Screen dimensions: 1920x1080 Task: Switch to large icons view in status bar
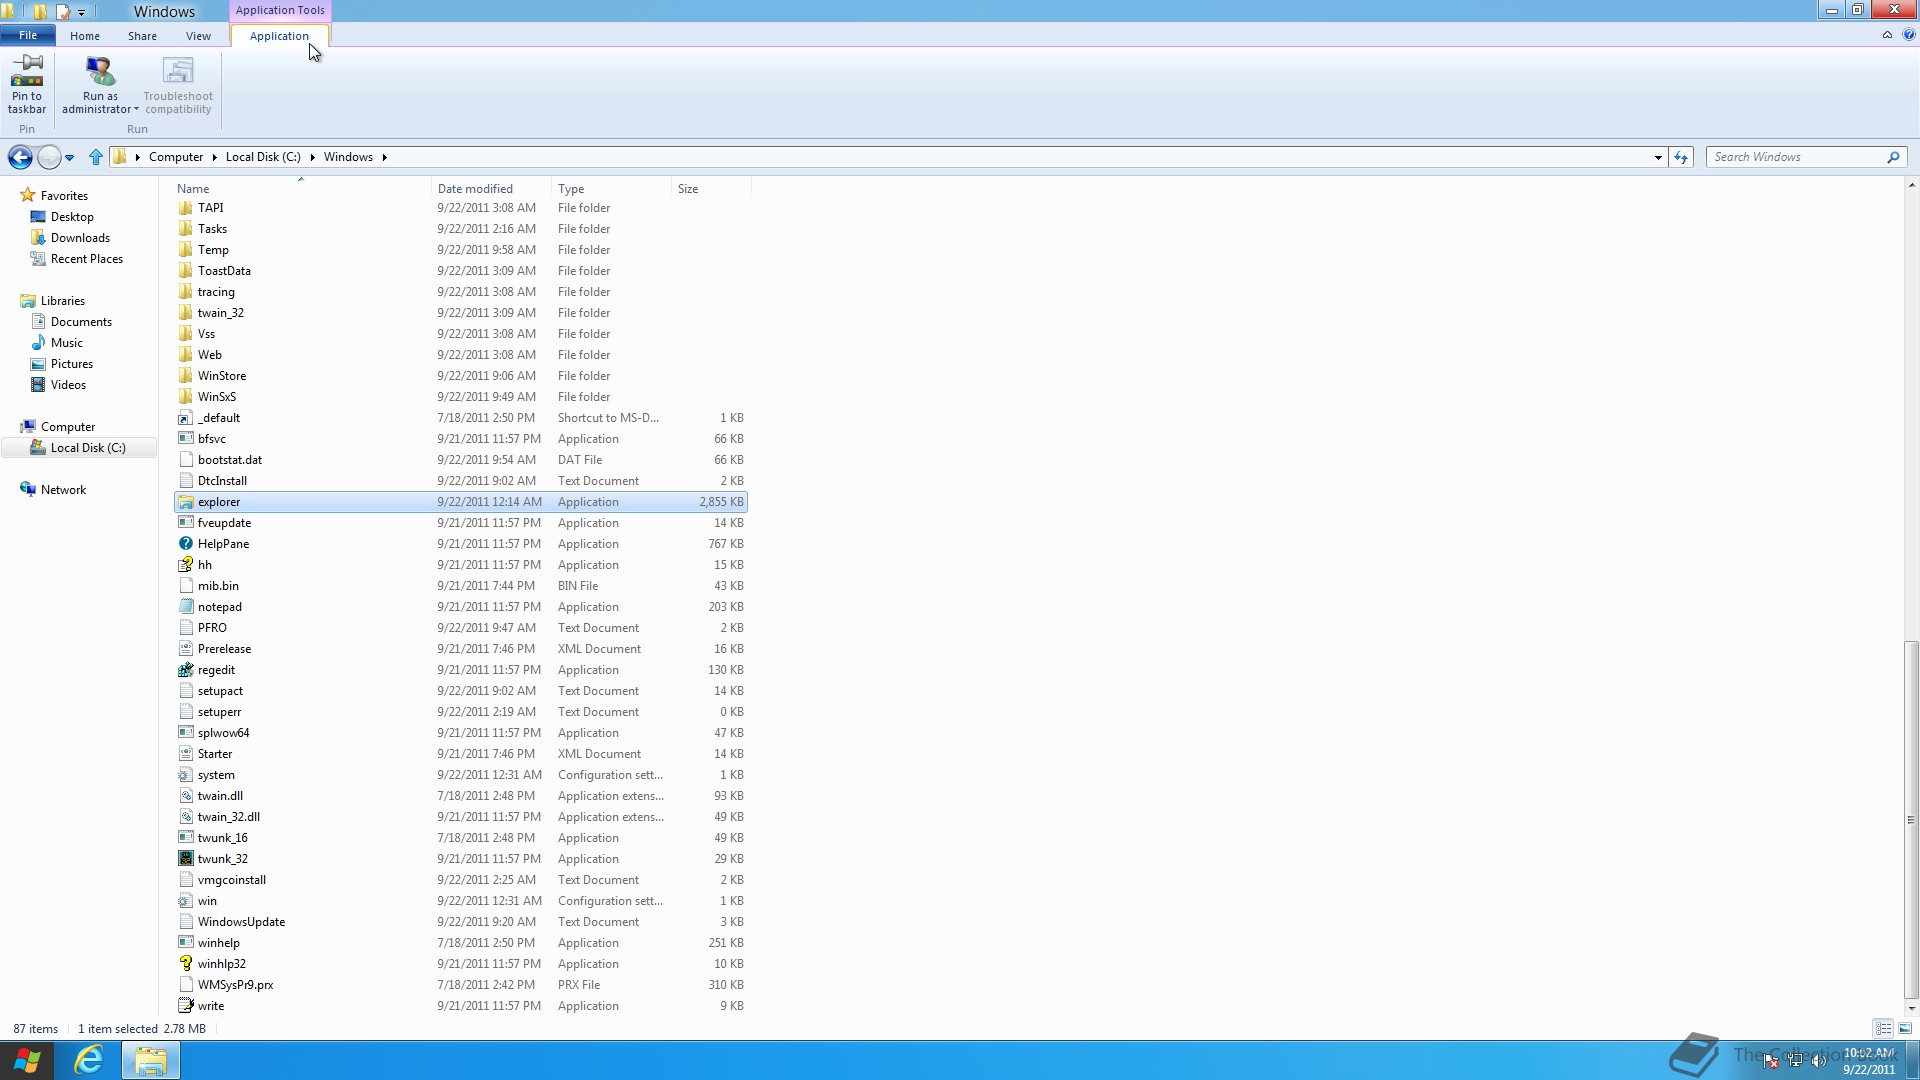1905,1028
